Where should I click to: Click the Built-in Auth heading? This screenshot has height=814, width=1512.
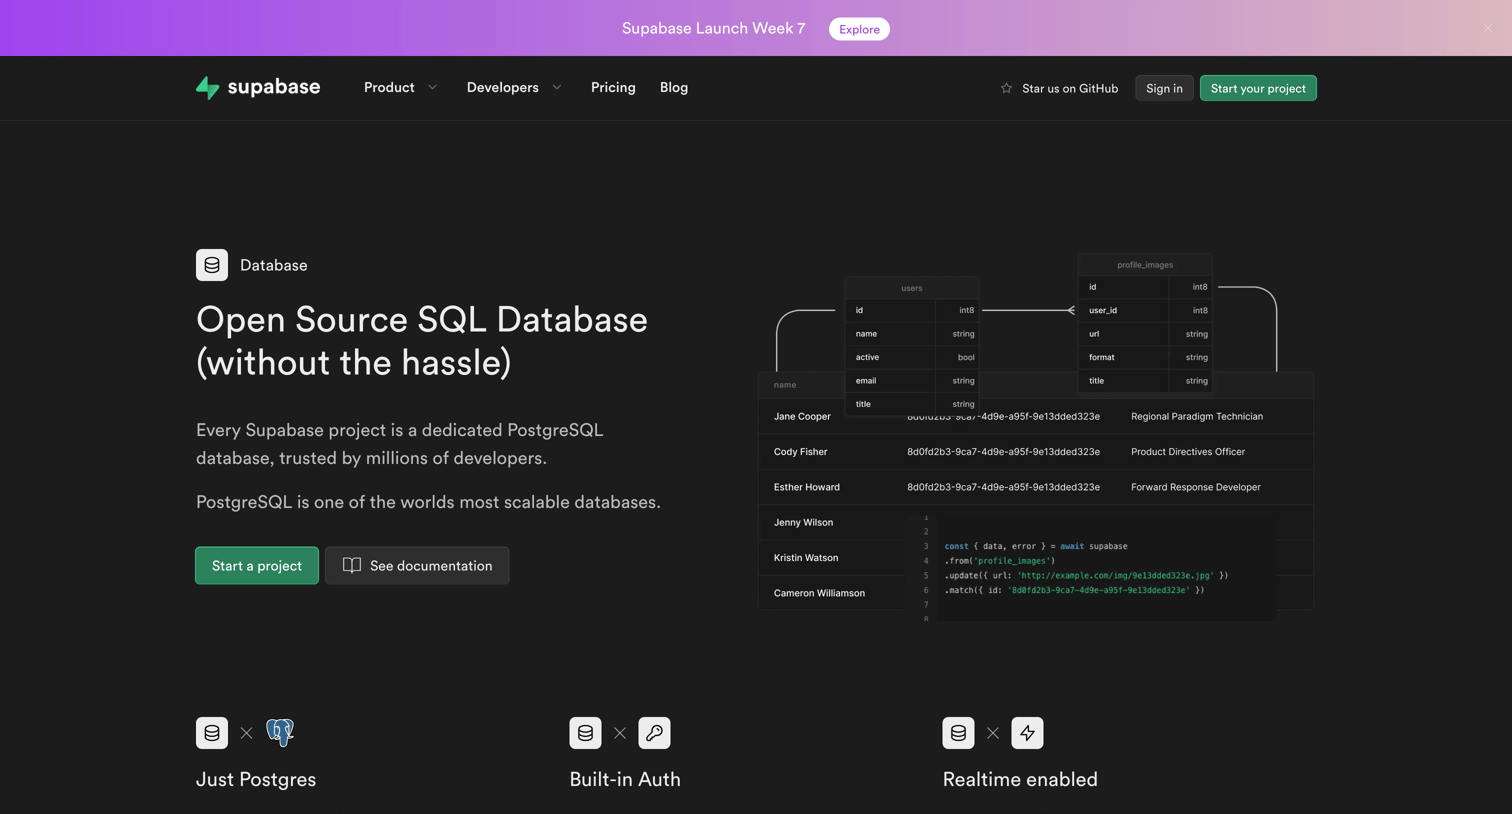(x=625, y=779)
